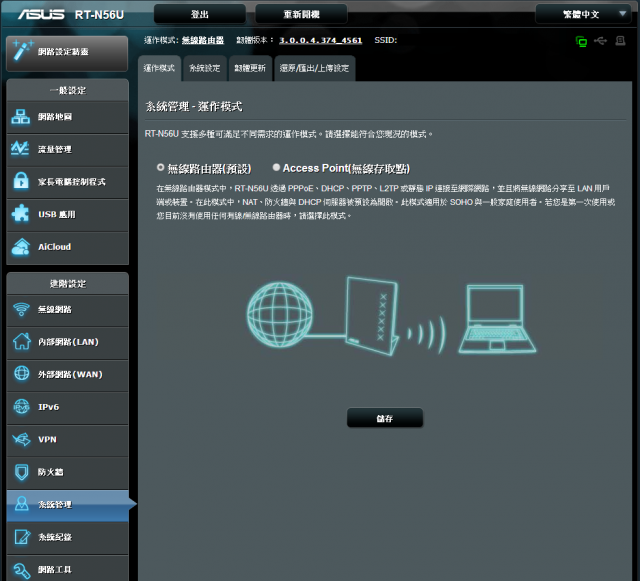Click the USB status icon in header

(x=600, y=40)
